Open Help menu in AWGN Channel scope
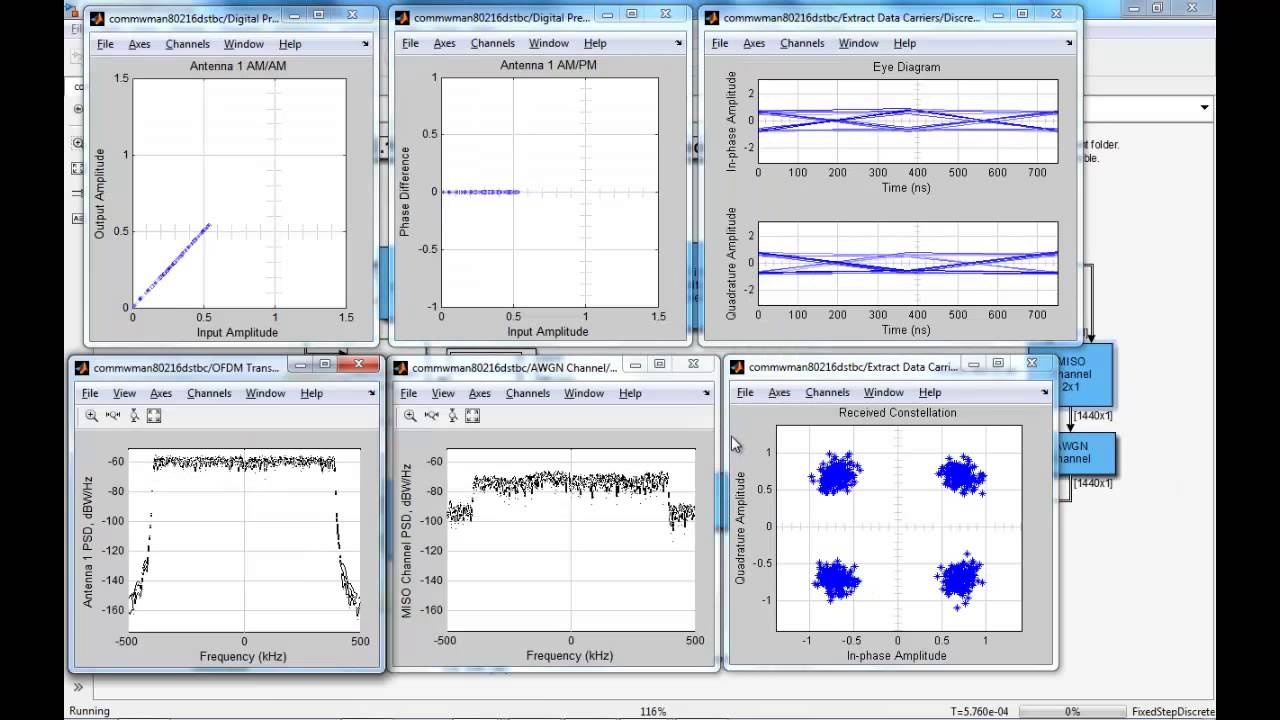 click(630, 393)
